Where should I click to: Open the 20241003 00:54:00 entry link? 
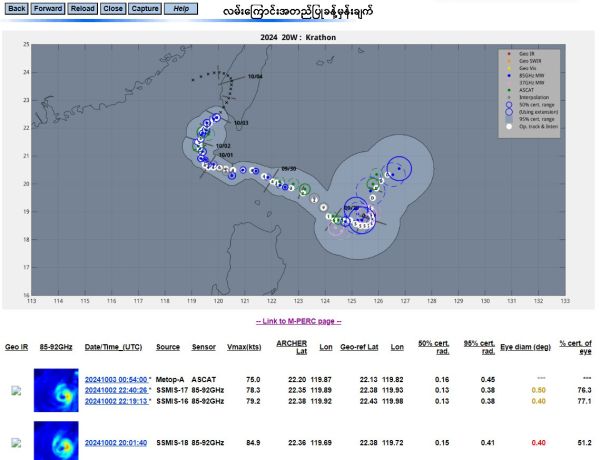[x=116, y=380]
